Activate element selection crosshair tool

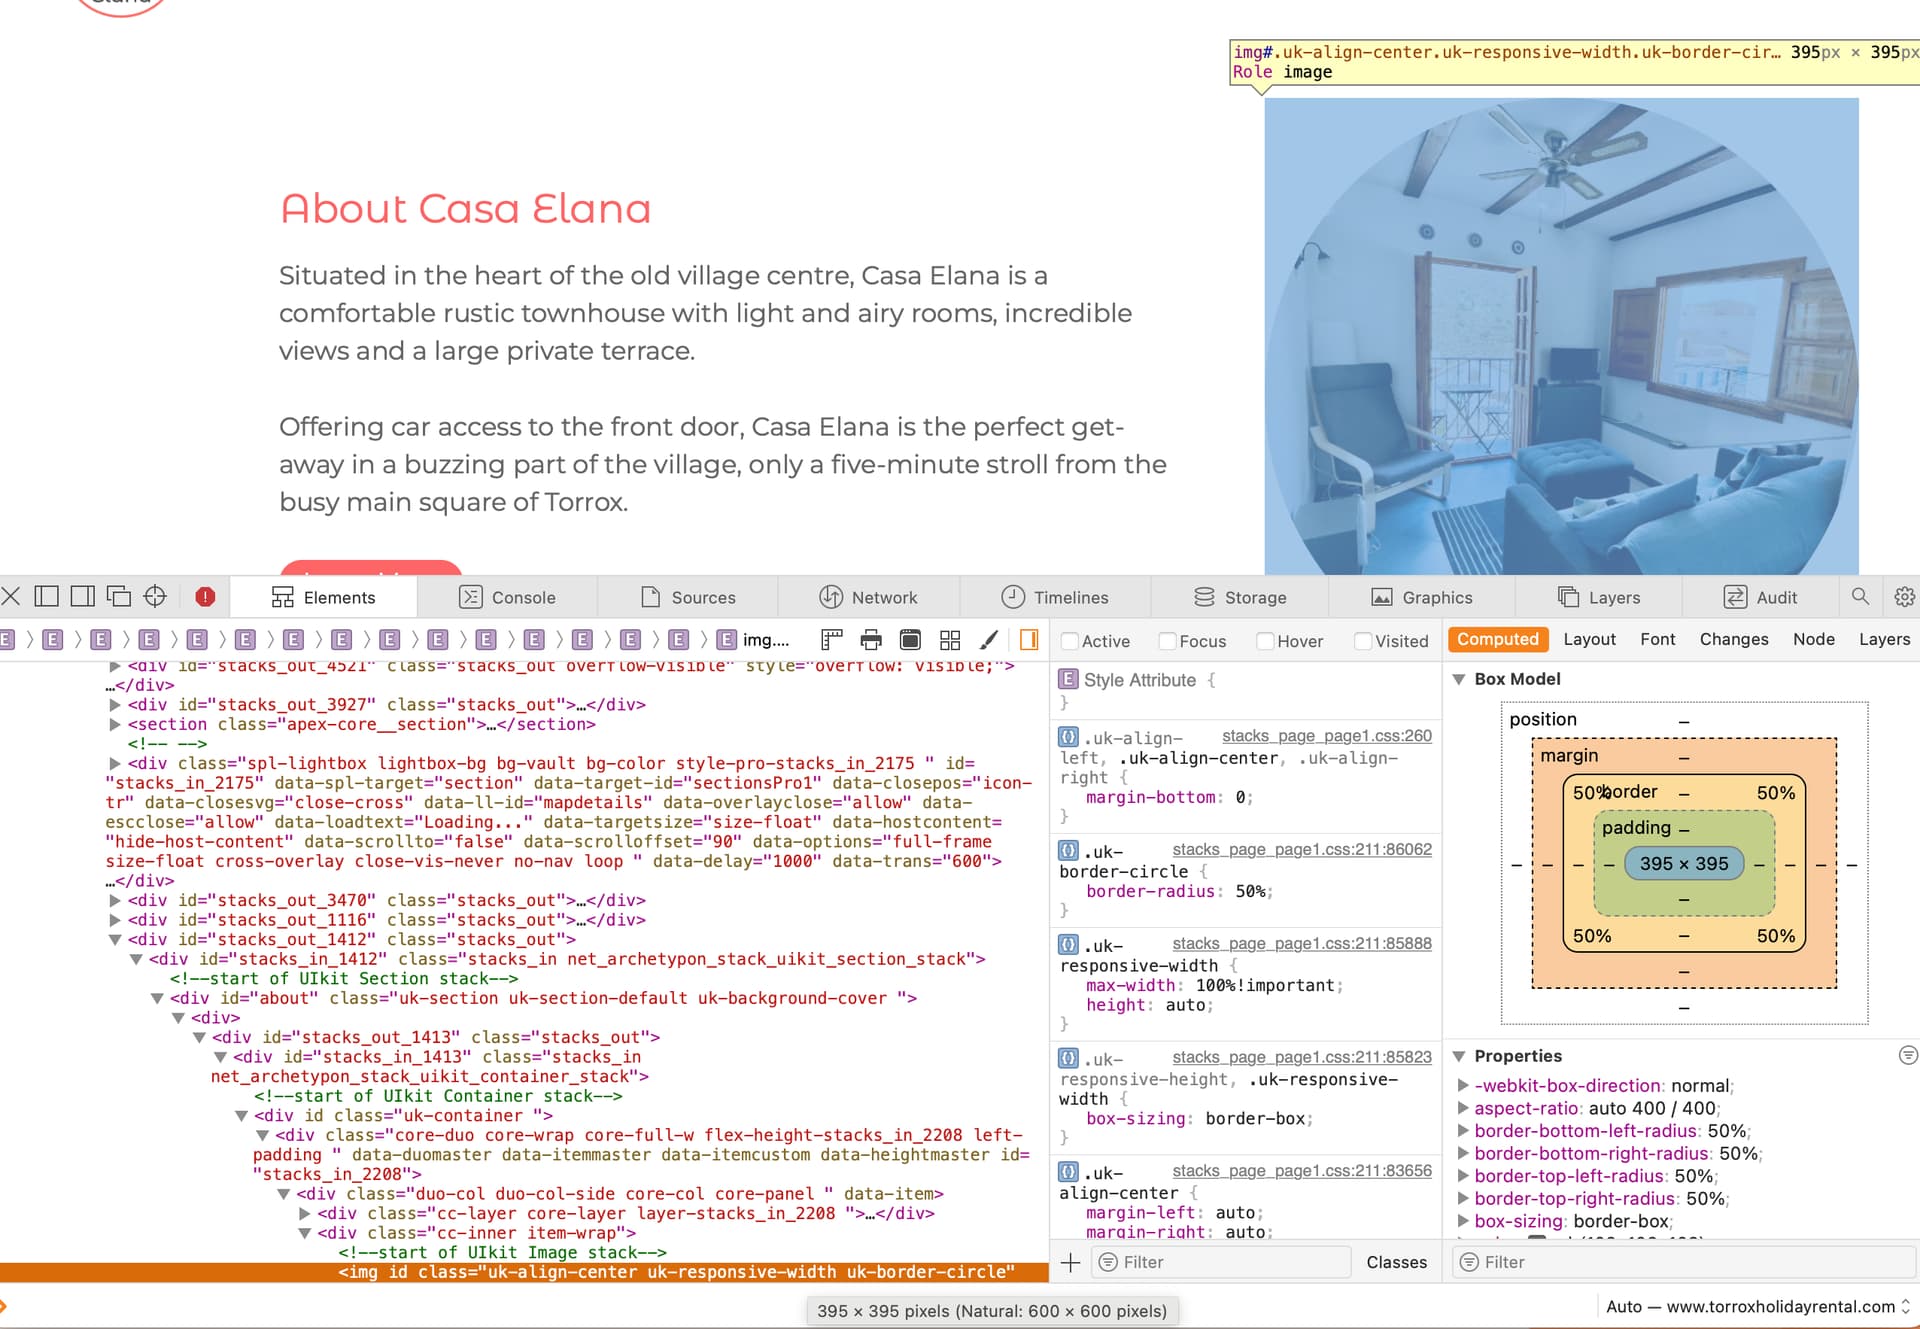[155, 597]
